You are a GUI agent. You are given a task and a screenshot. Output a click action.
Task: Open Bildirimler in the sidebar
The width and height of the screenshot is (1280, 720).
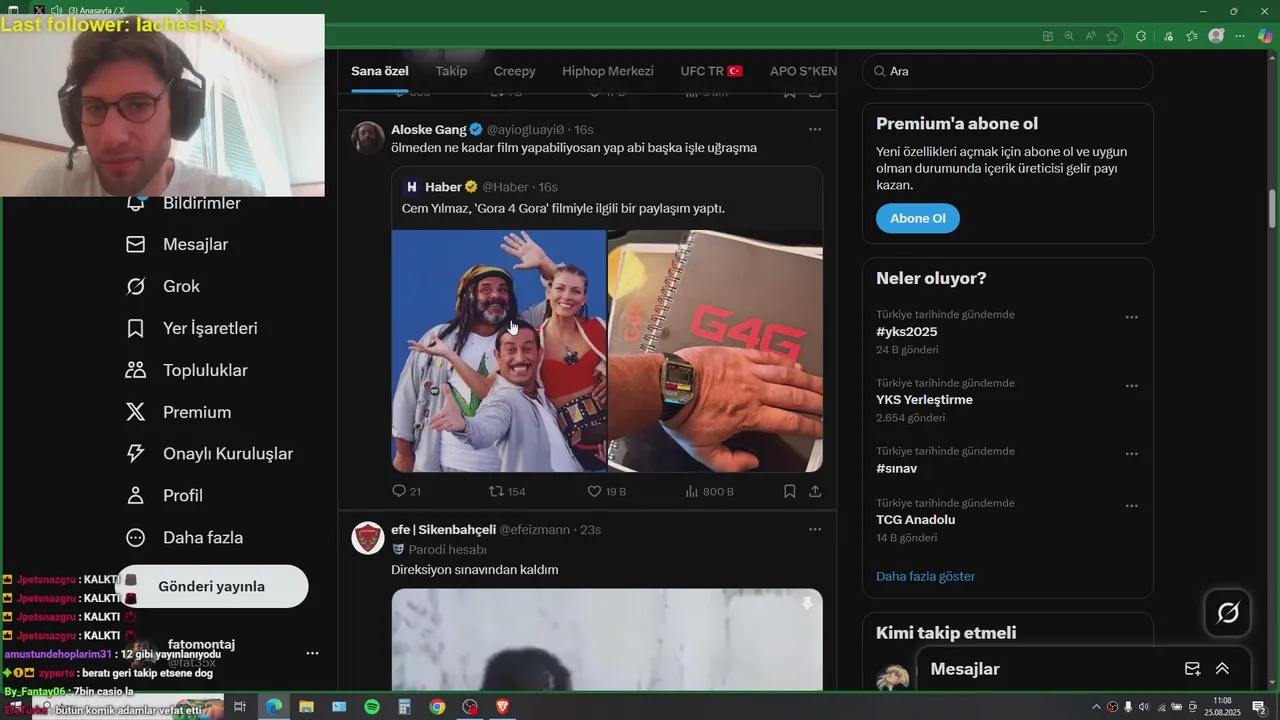point(183,203)
